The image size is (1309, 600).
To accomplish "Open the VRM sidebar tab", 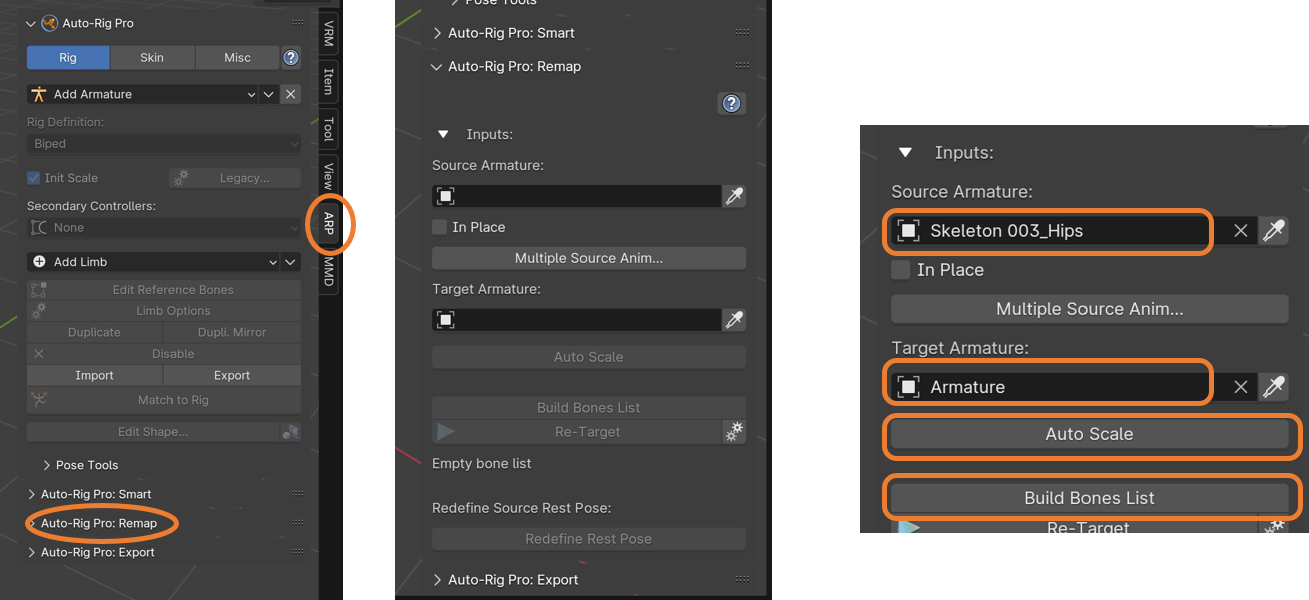I will click(328, 35).
